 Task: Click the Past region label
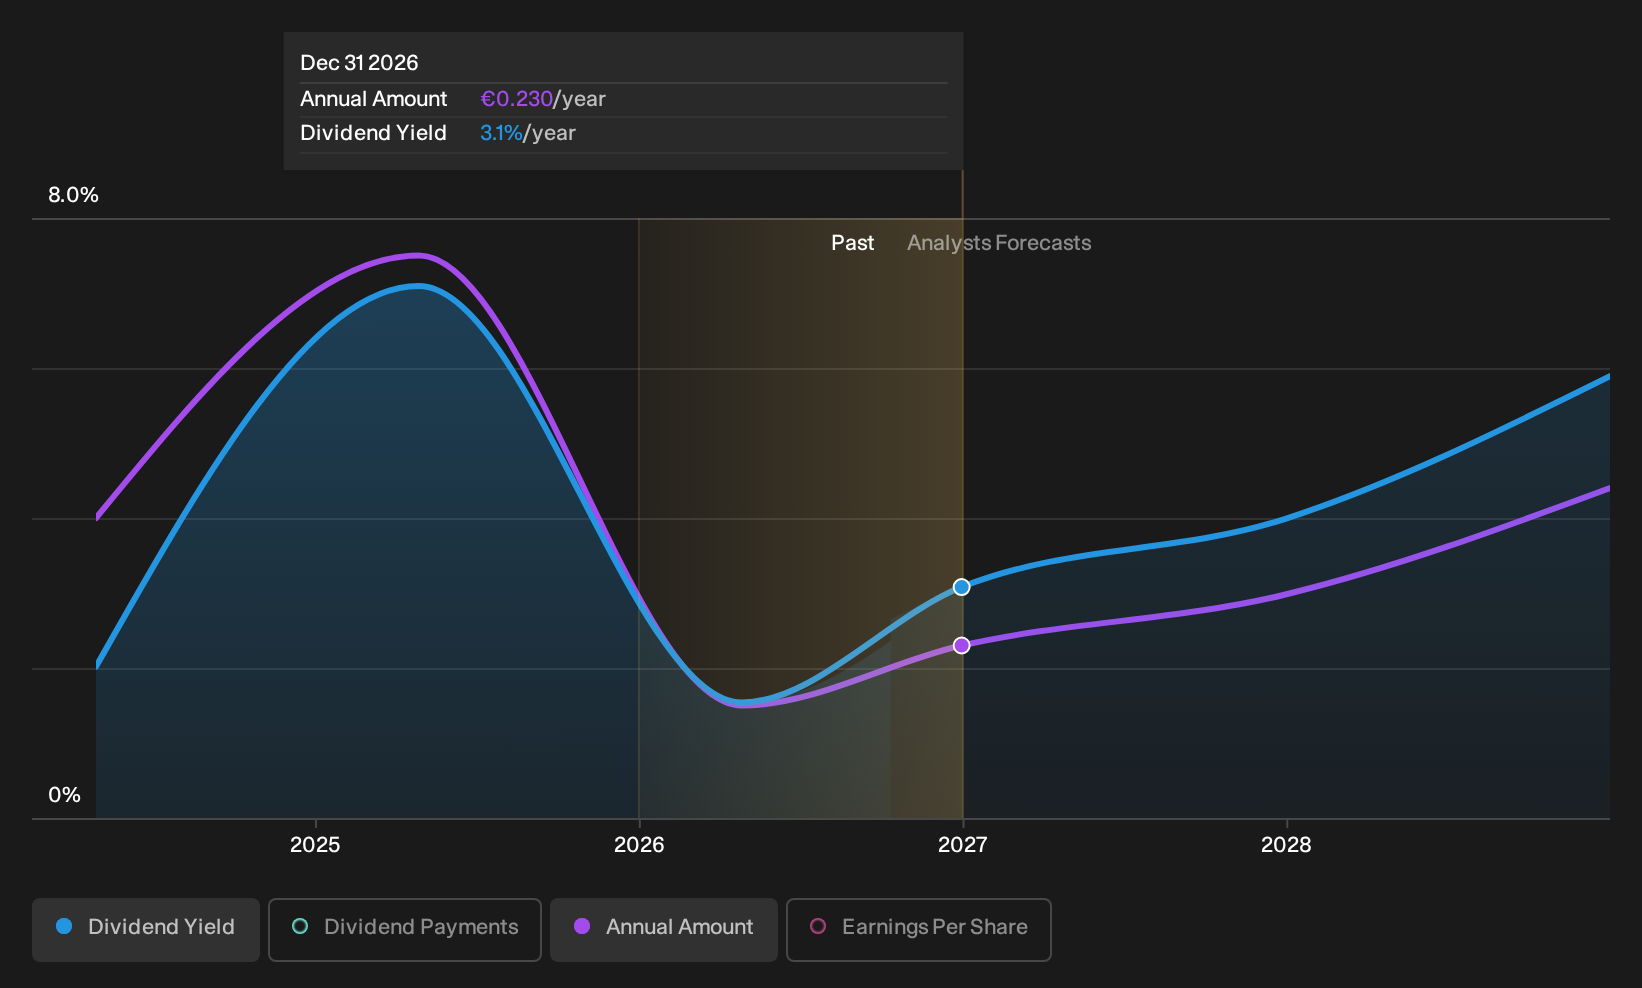(853, 243)
